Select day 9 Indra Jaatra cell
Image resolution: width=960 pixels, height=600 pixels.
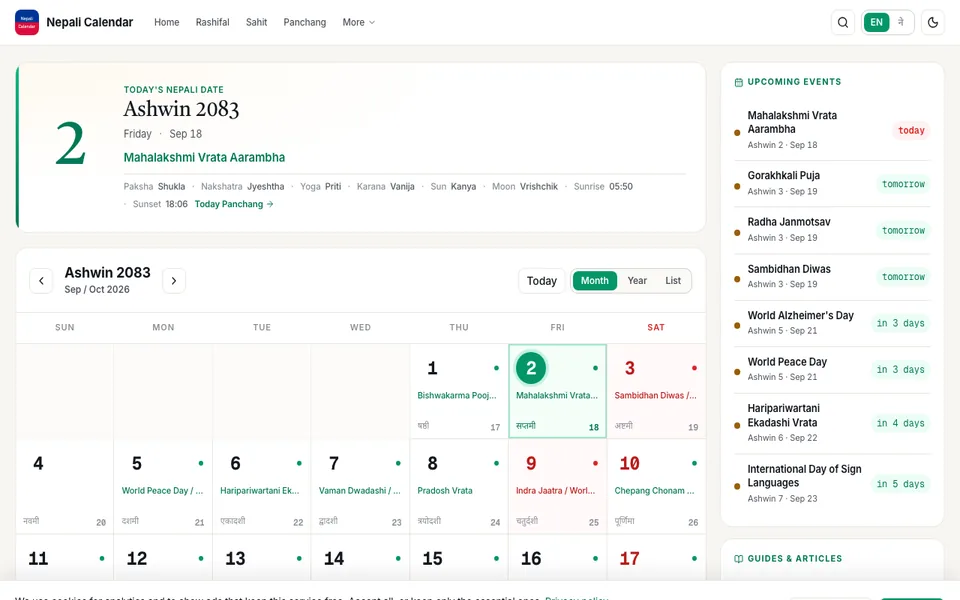point(557,486)
